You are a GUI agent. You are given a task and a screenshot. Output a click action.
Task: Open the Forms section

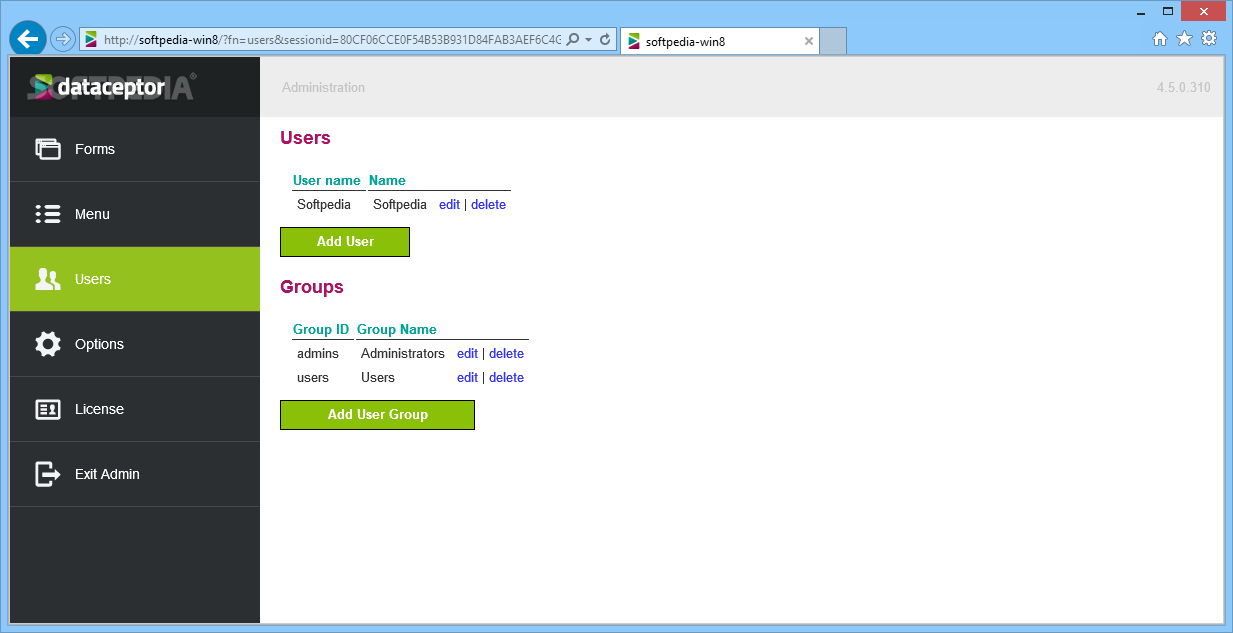pyautogui.click(x=135, y=149)
